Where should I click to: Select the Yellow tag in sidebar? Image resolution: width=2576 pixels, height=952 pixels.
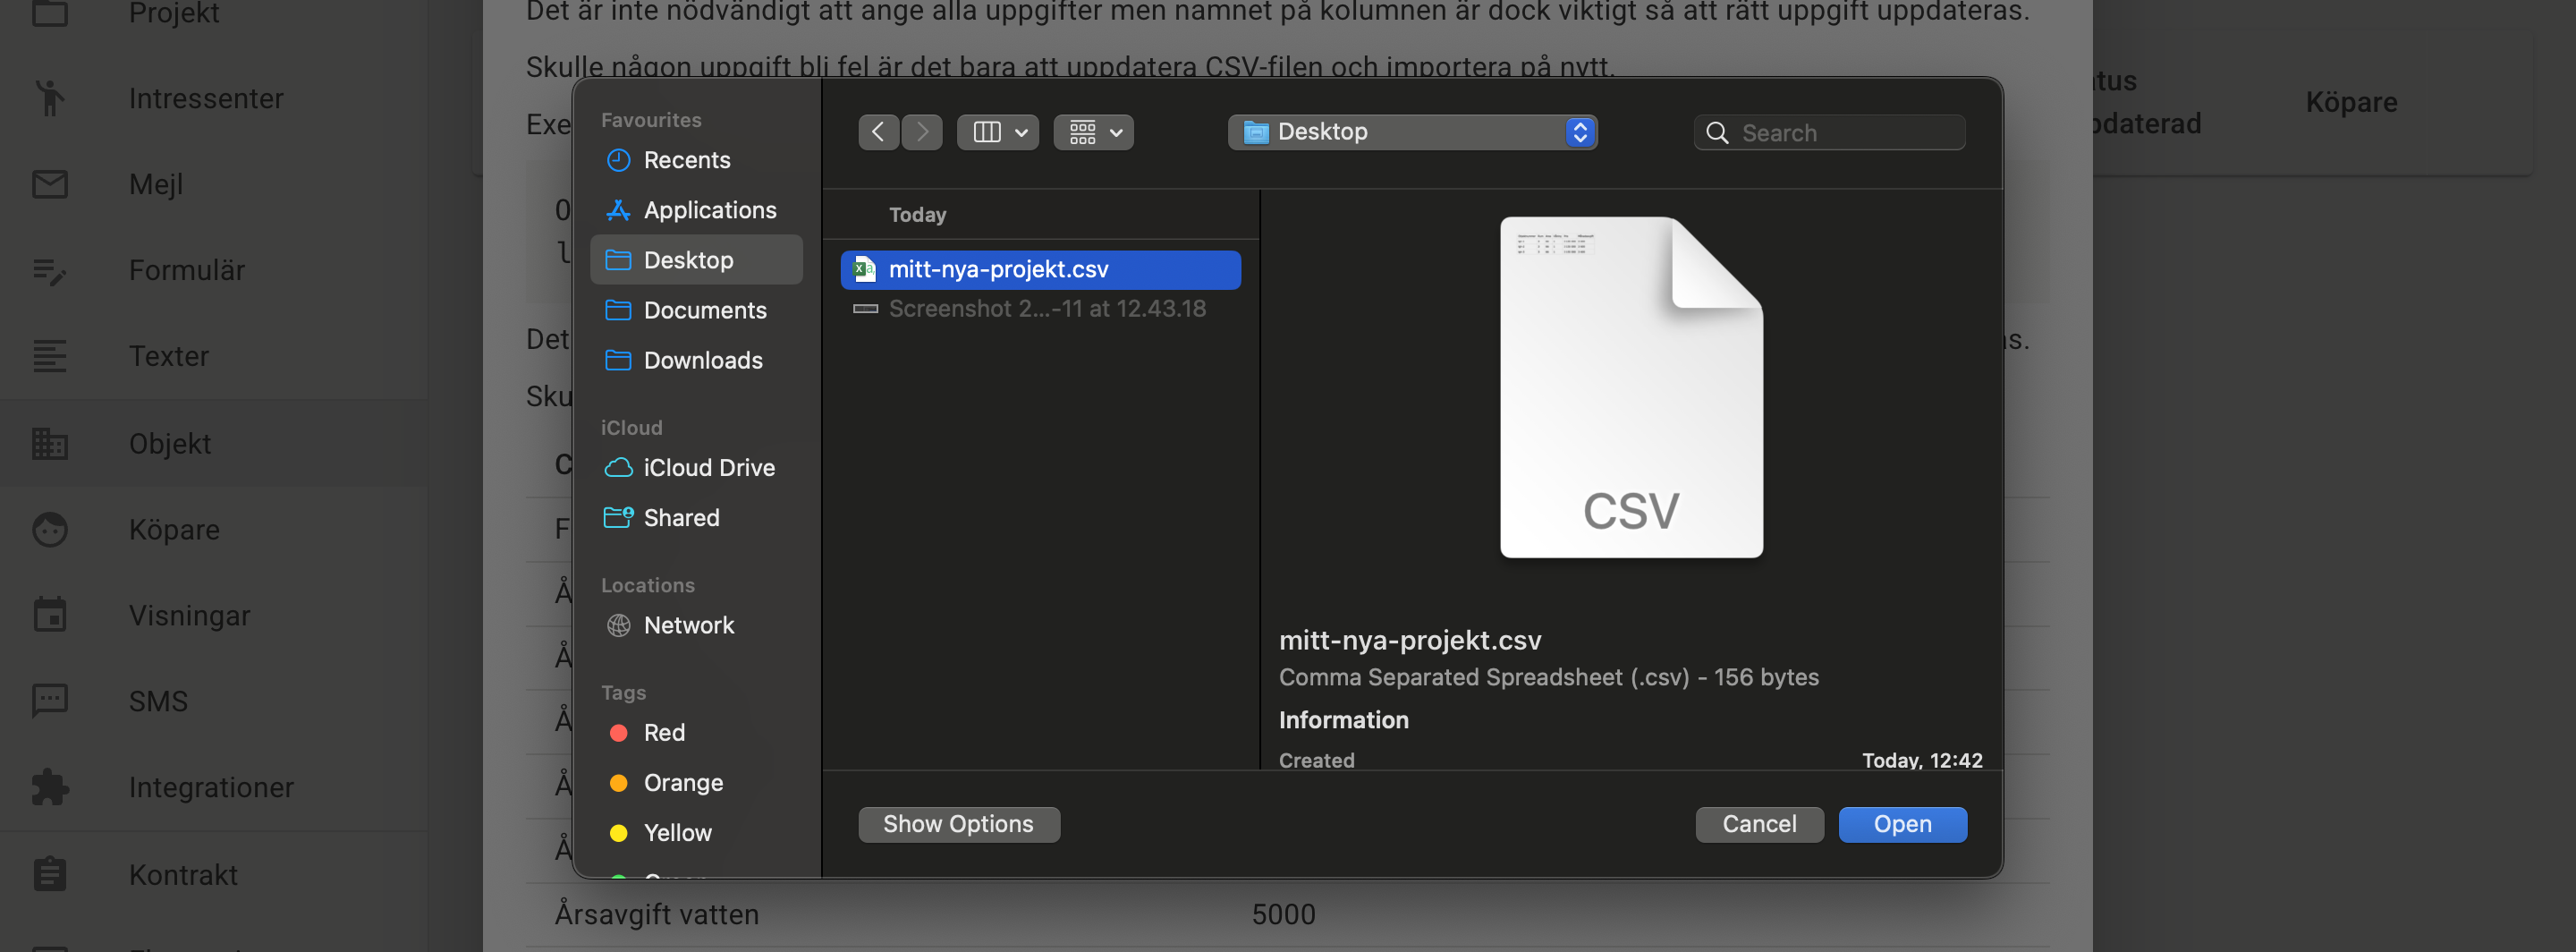pyautogui.click(x=677, y=833)
